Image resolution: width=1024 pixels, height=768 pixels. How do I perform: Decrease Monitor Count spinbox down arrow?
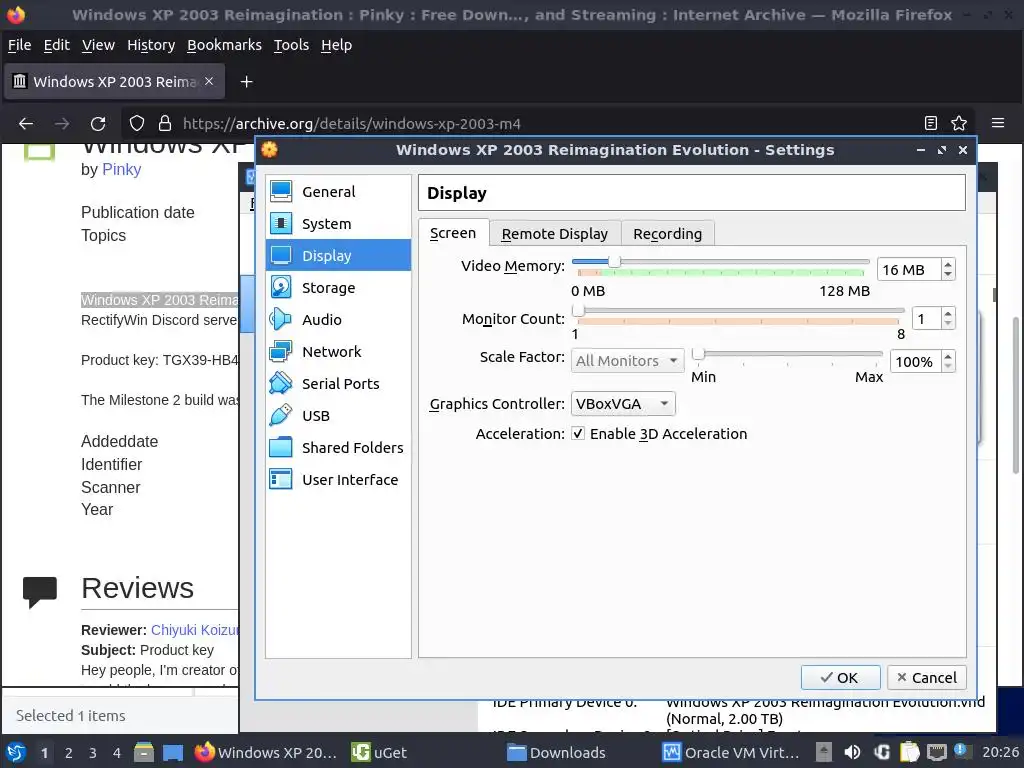point(948,324)
